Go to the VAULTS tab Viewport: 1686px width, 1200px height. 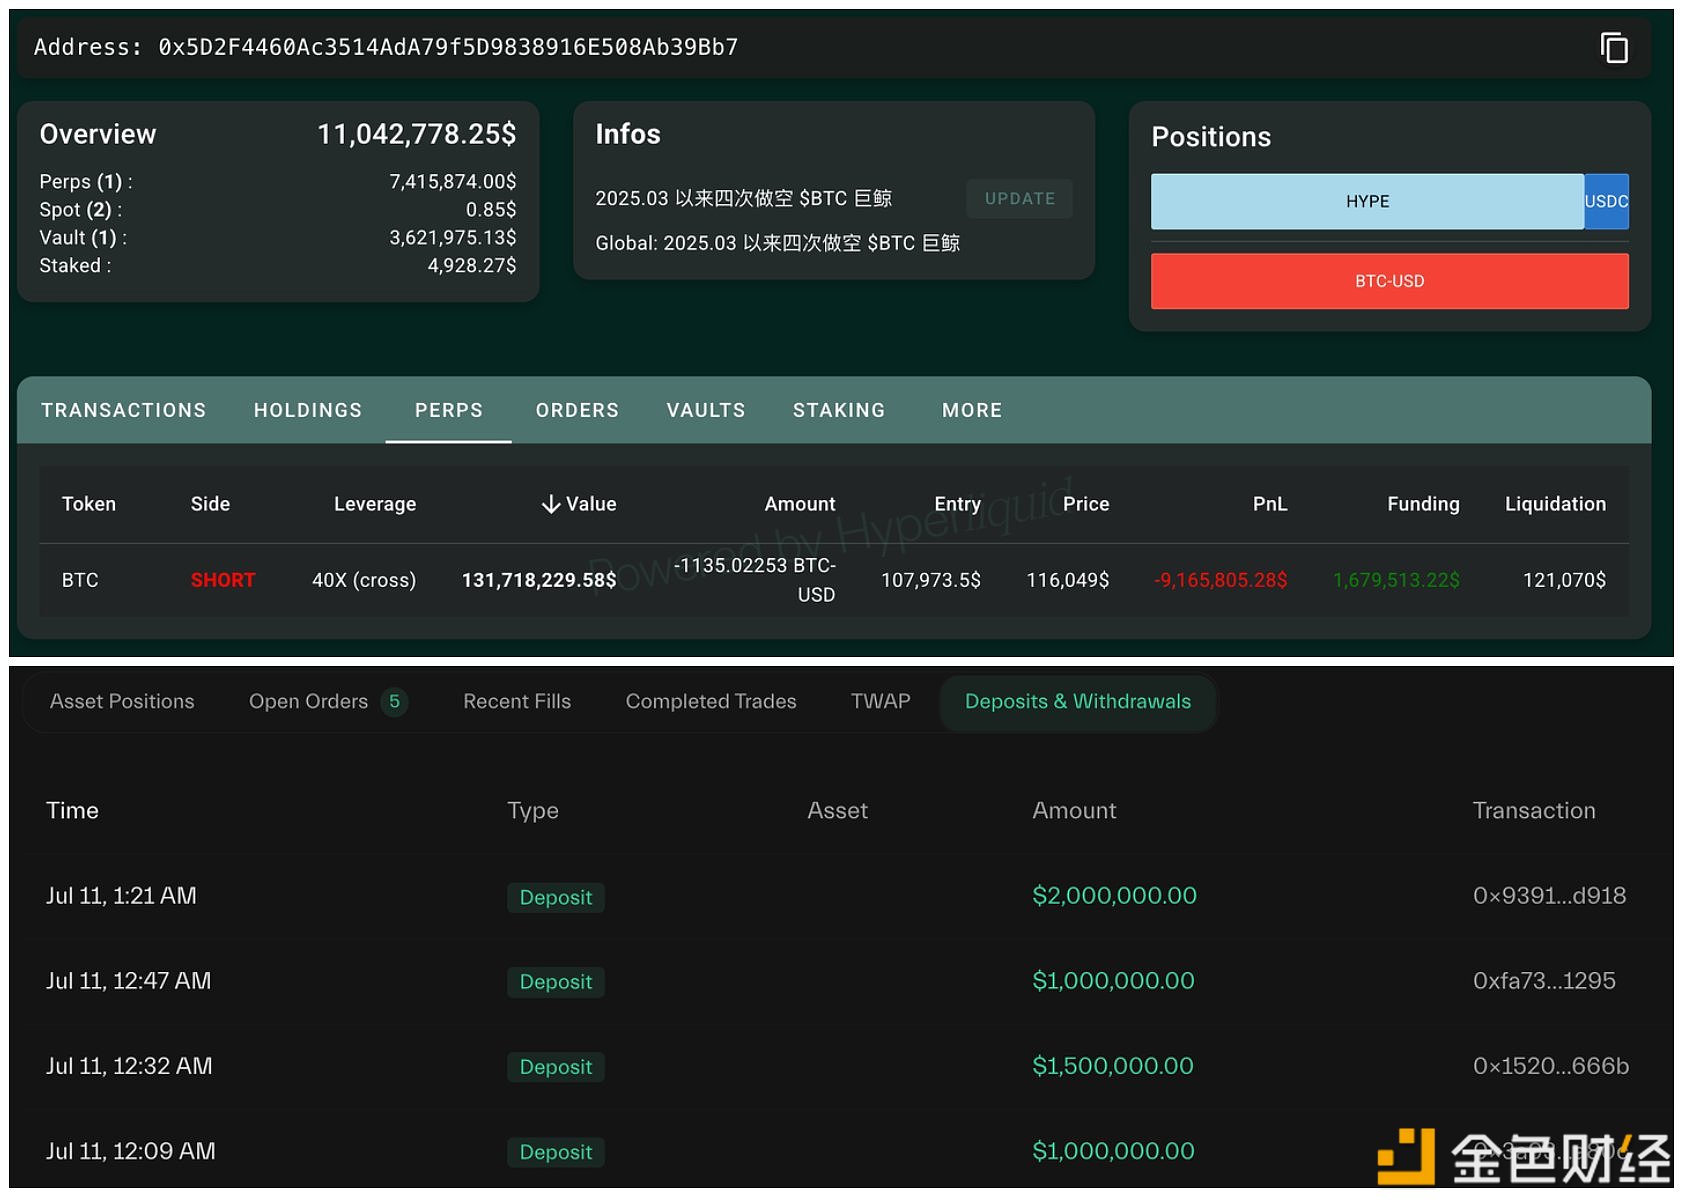click(705, 410)
